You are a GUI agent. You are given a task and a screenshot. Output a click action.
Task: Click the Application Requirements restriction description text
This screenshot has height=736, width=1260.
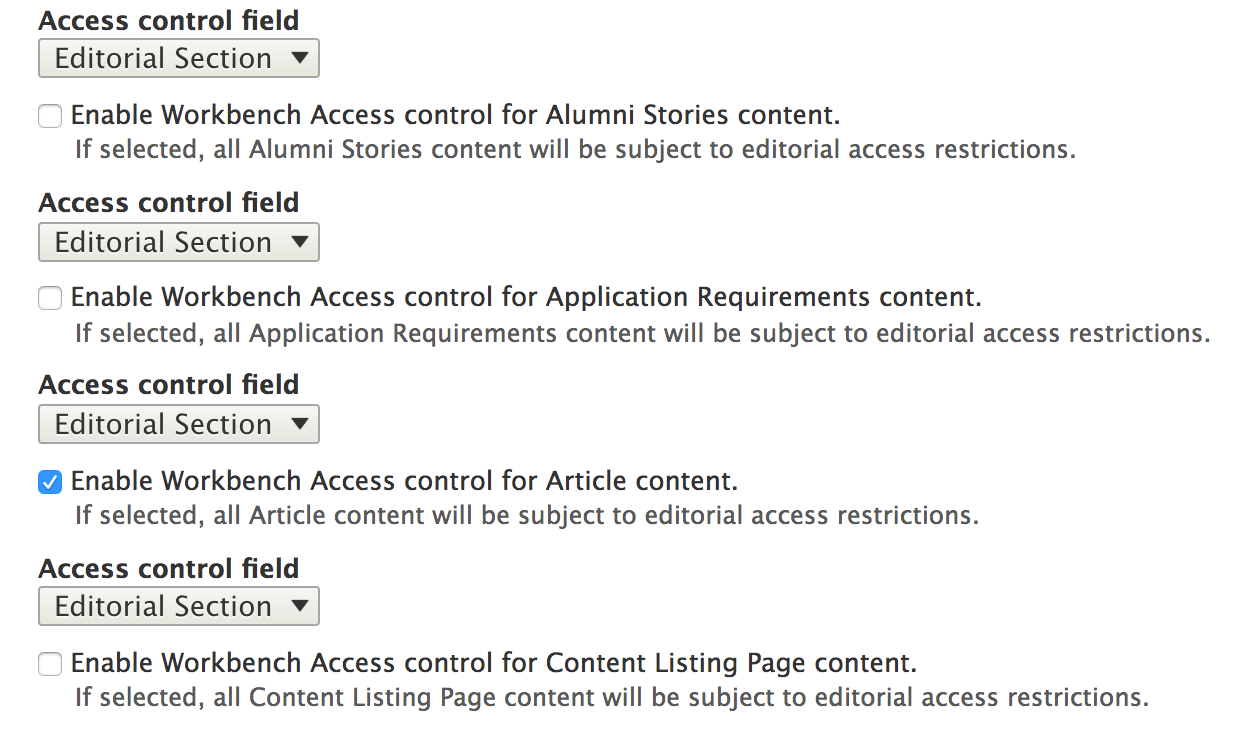640,332
